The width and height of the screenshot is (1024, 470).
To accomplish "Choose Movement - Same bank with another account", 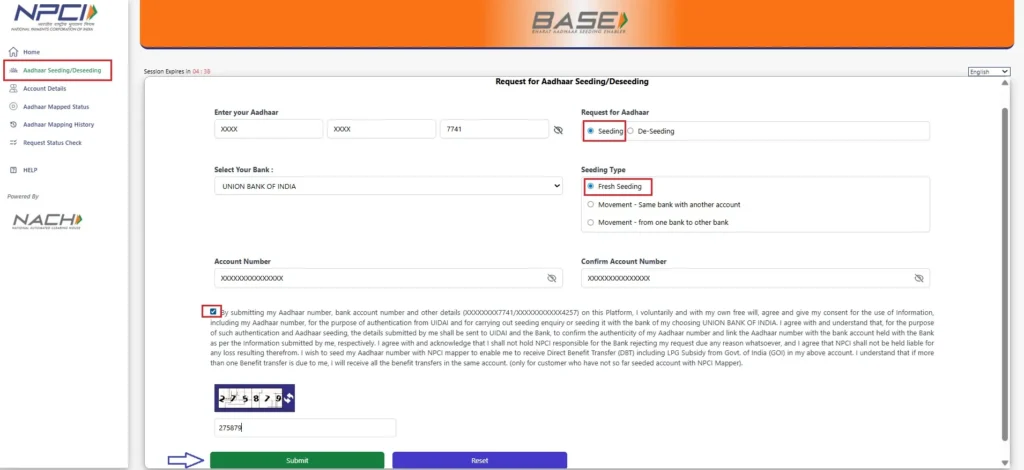I will (590, 204).
